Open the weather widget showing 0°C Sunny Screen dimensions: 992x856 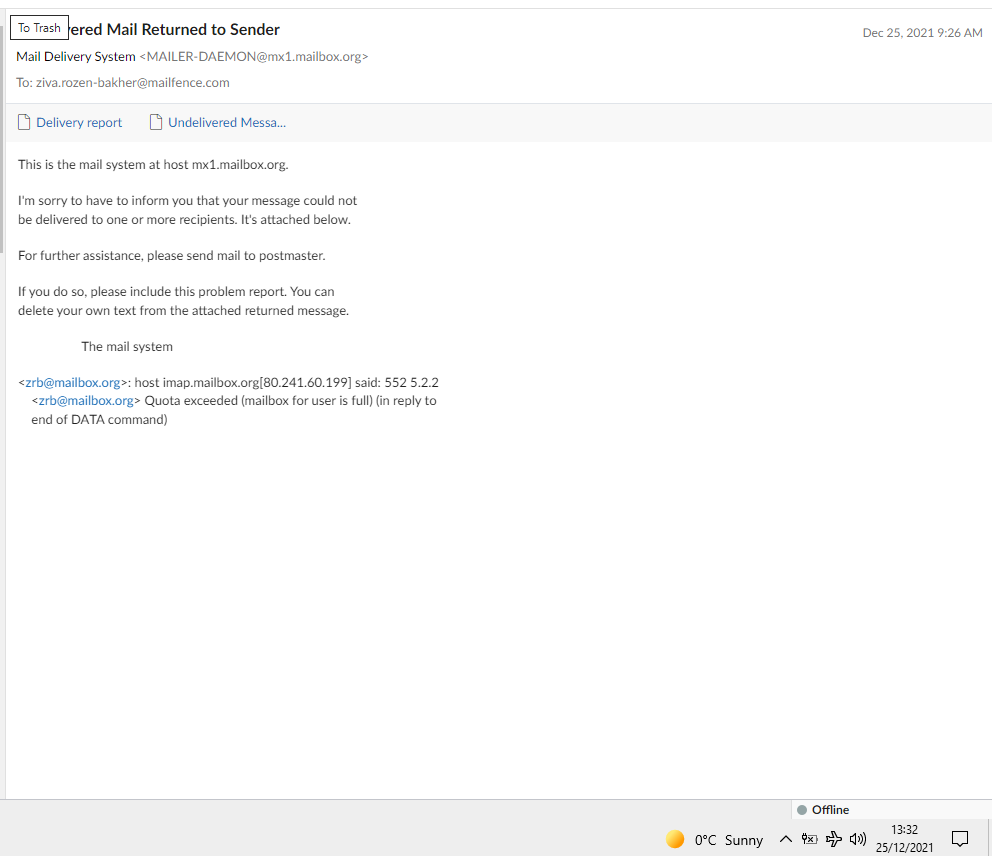(715, 840)
